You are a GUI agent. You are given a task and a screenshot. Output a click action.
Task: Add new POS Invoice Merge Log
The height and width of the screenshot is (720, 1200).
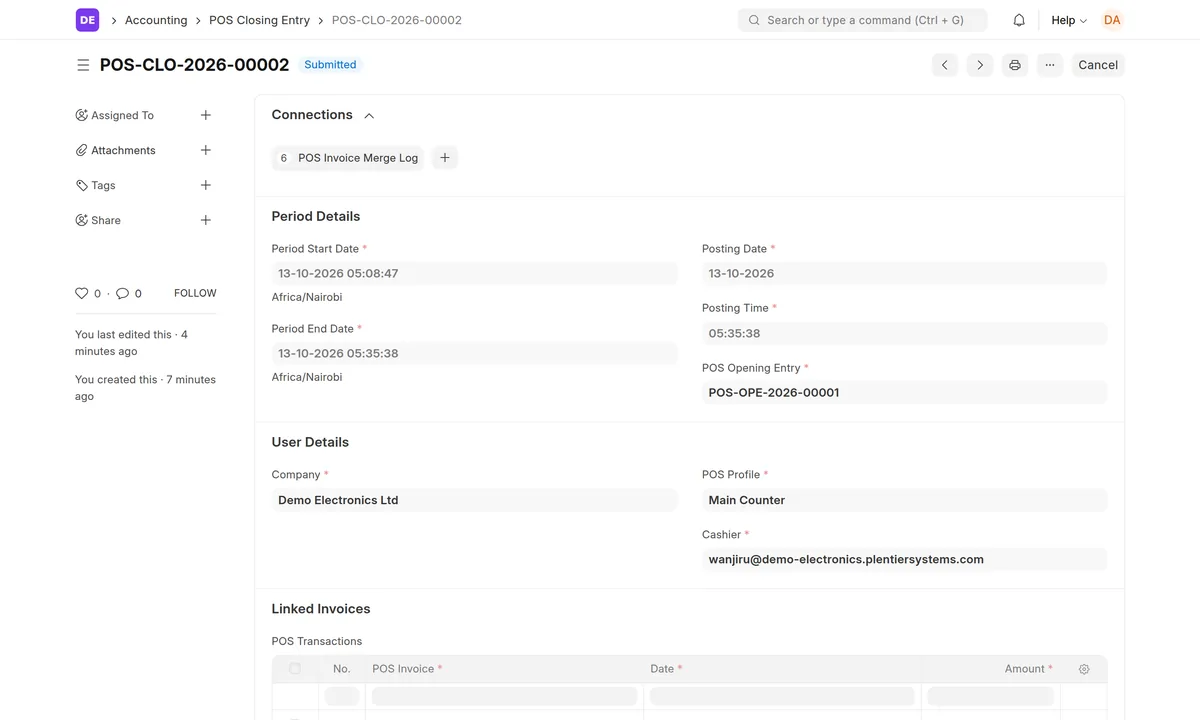(445, 158)
